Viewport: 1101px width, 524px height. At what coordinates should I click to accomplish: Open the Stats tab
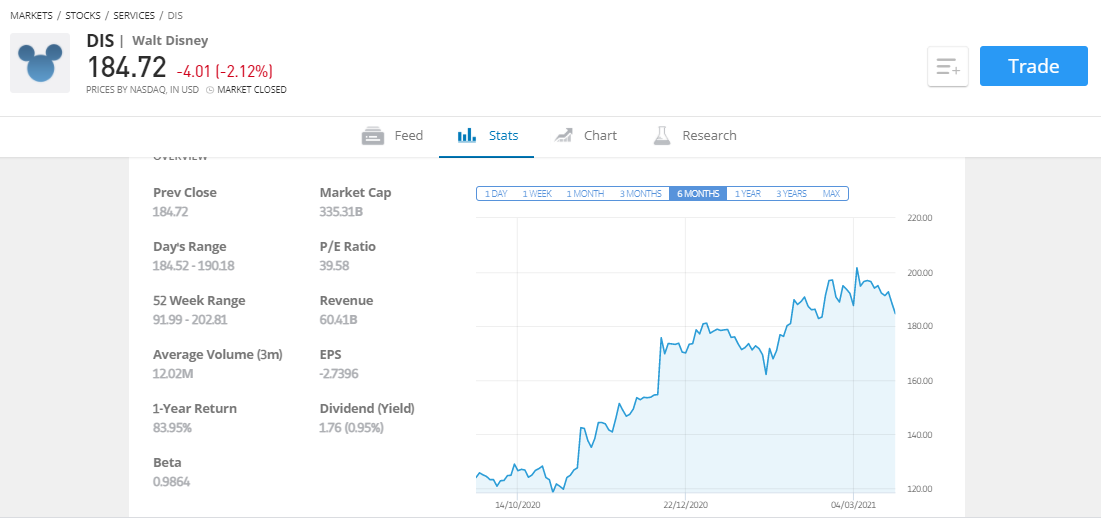[x=487, y=136]
